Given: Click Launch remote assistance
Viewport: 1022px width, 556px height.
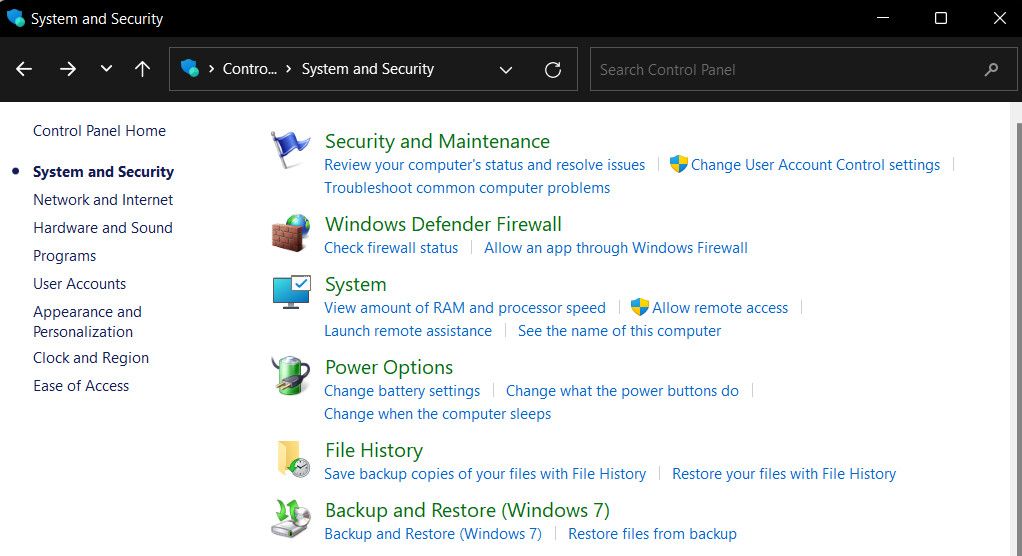Looking at the screenshot, I should [x=408, y=330].
